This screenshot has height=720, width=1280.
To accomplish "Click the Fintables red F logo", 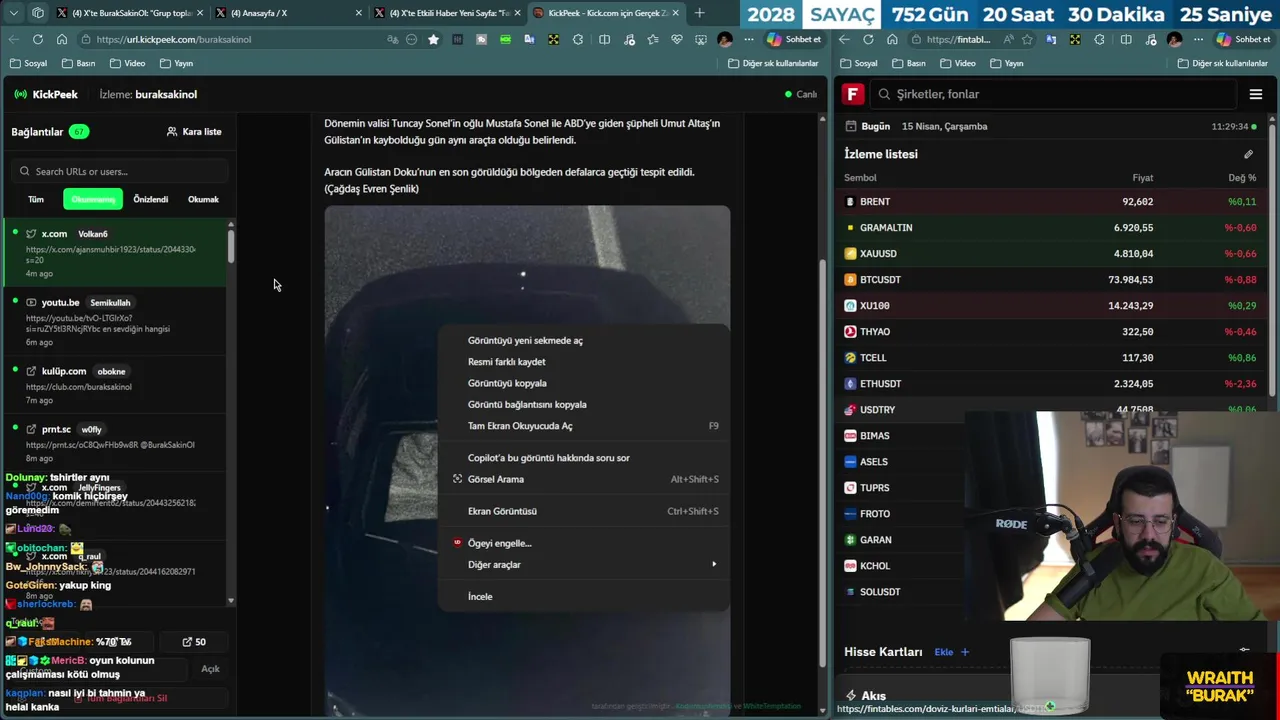I will [x=852, y=94].
